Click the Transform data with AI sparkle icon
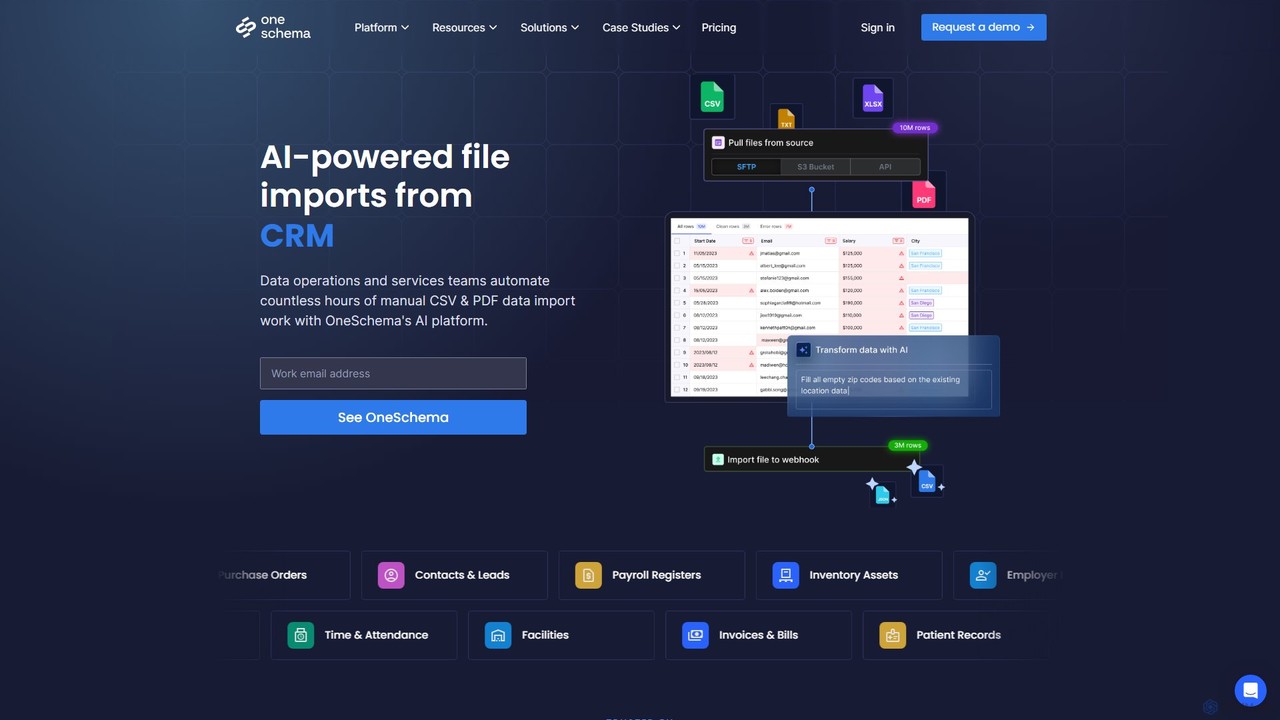 [803, 350]
